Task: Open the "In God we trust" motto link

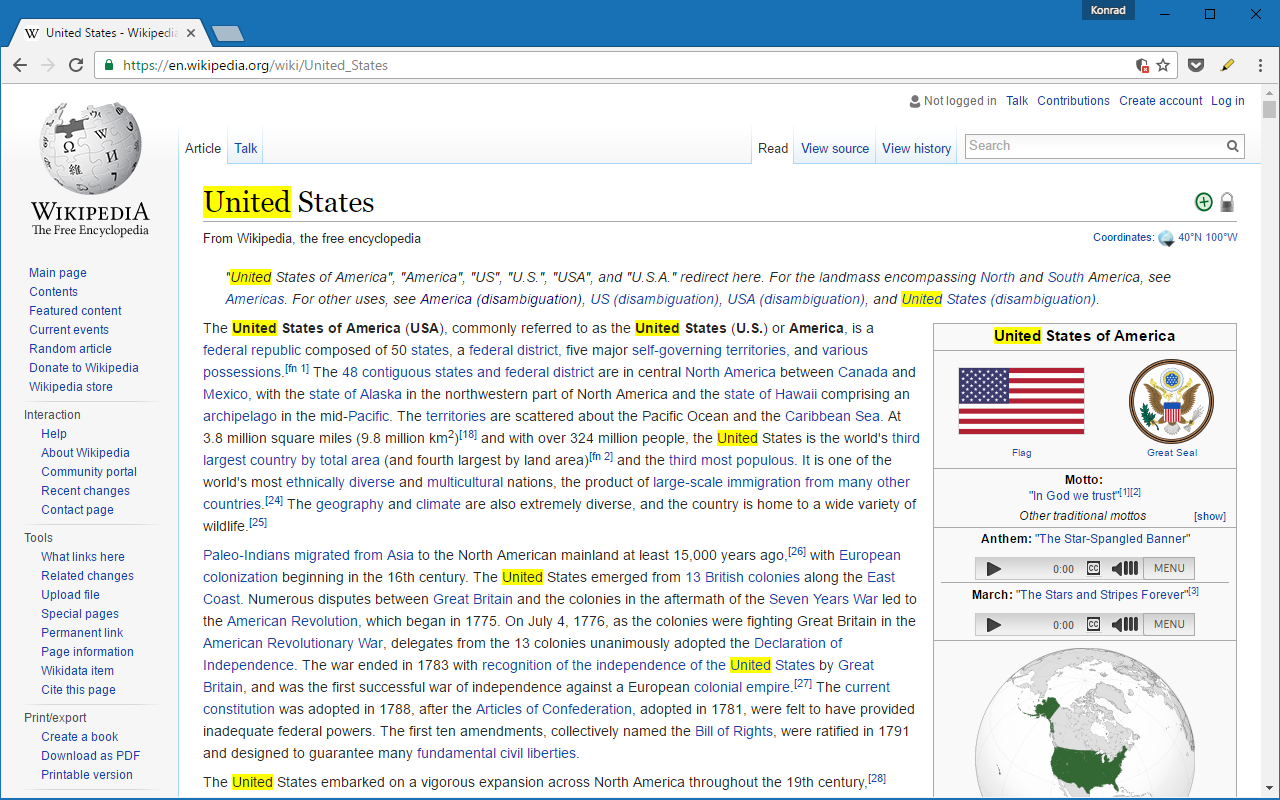Action: (1073, 495)
